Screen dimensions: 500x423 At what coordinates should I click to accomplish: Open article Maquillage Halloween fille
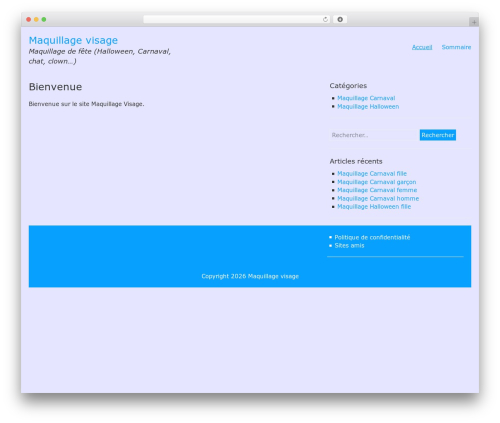tap(374, 207)
